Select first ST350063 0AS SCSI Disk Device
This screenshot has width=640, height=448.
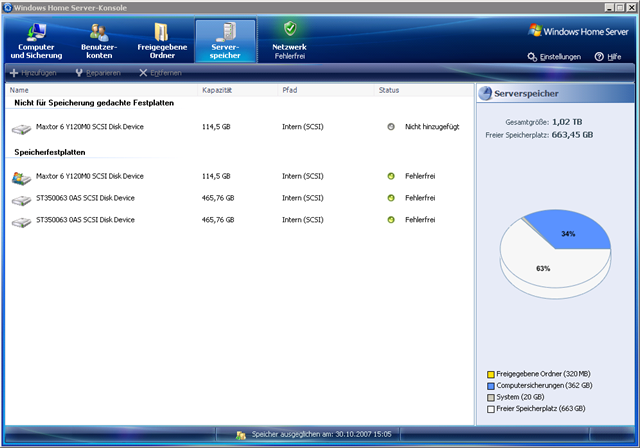240,198
